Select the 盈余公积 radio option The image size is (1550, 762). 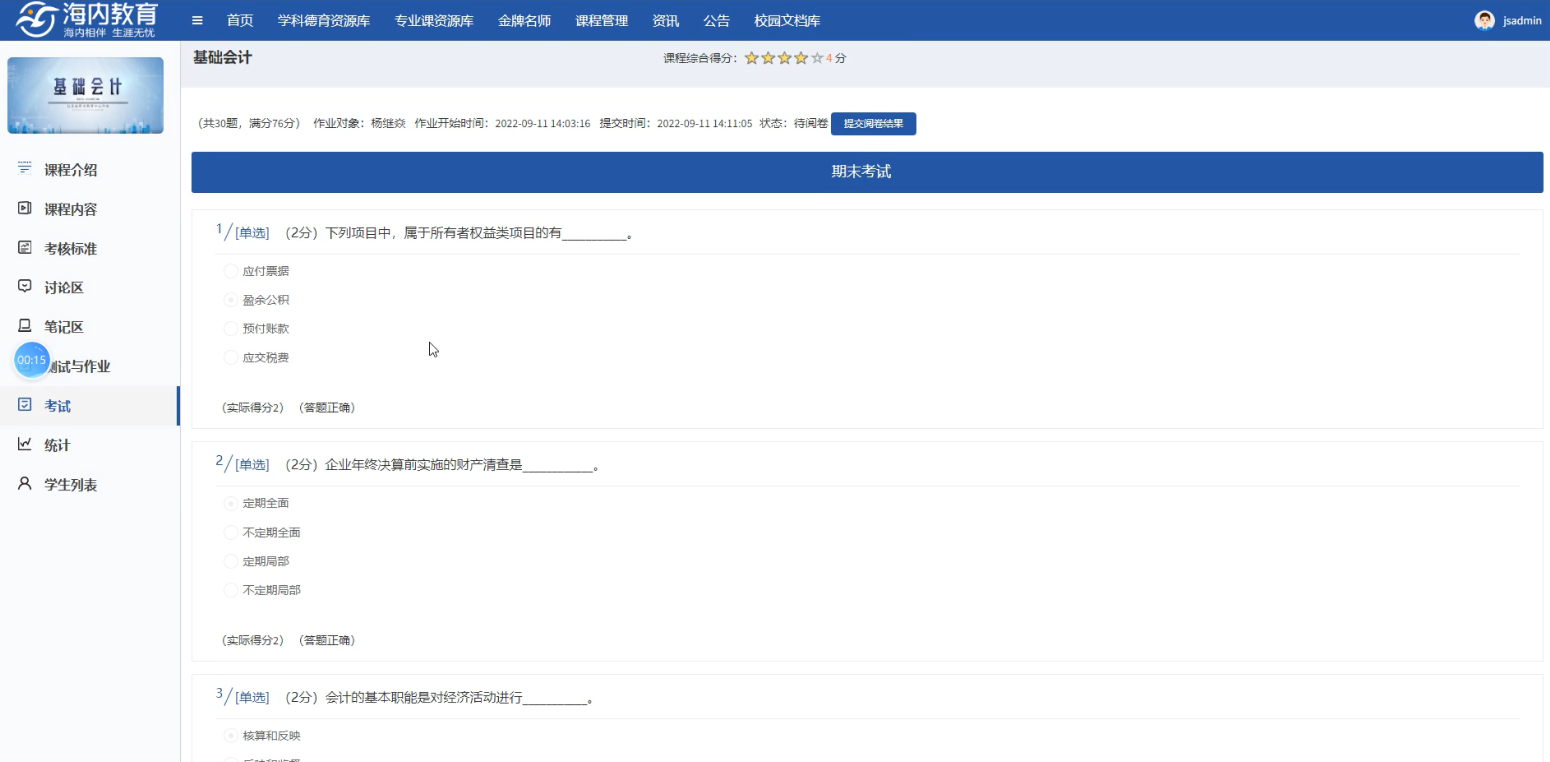coord(231,300)
